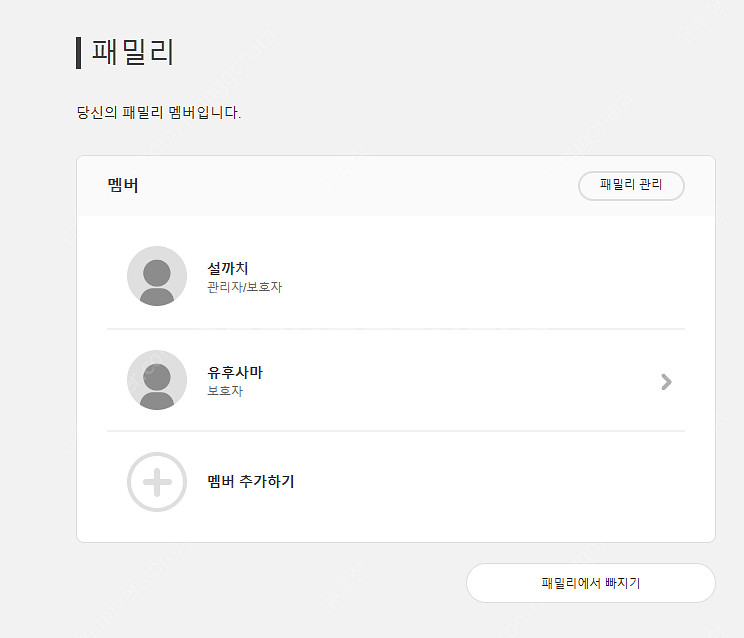744x638 pixels.
Task: Click the 당신의 패밀리 멤버입니다 description text
Action: [x=159, y=112]
